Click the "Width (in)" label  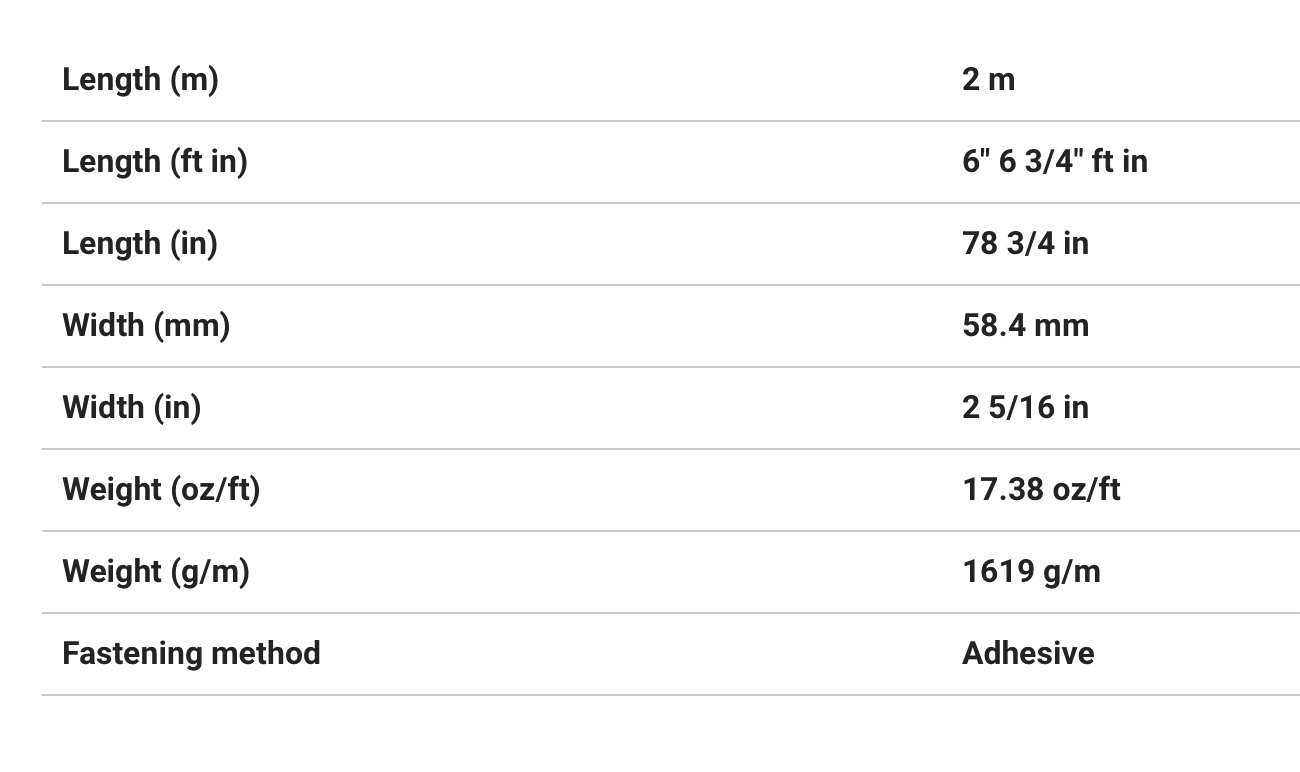pyautogui.click(x=131, y=407)
